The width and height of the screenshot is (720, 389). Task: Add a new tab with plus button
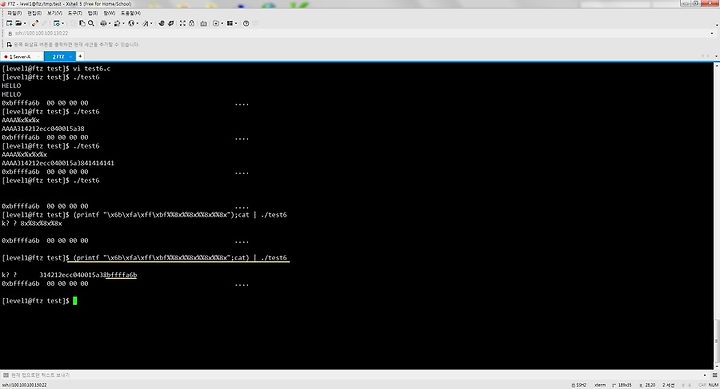tap(80, 56)
